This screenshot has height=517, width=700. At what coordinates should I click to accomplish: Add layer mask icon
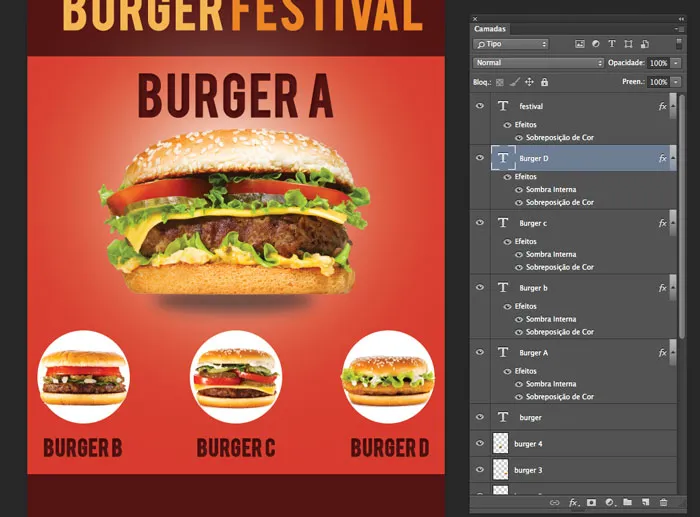(x=592, y=503)
